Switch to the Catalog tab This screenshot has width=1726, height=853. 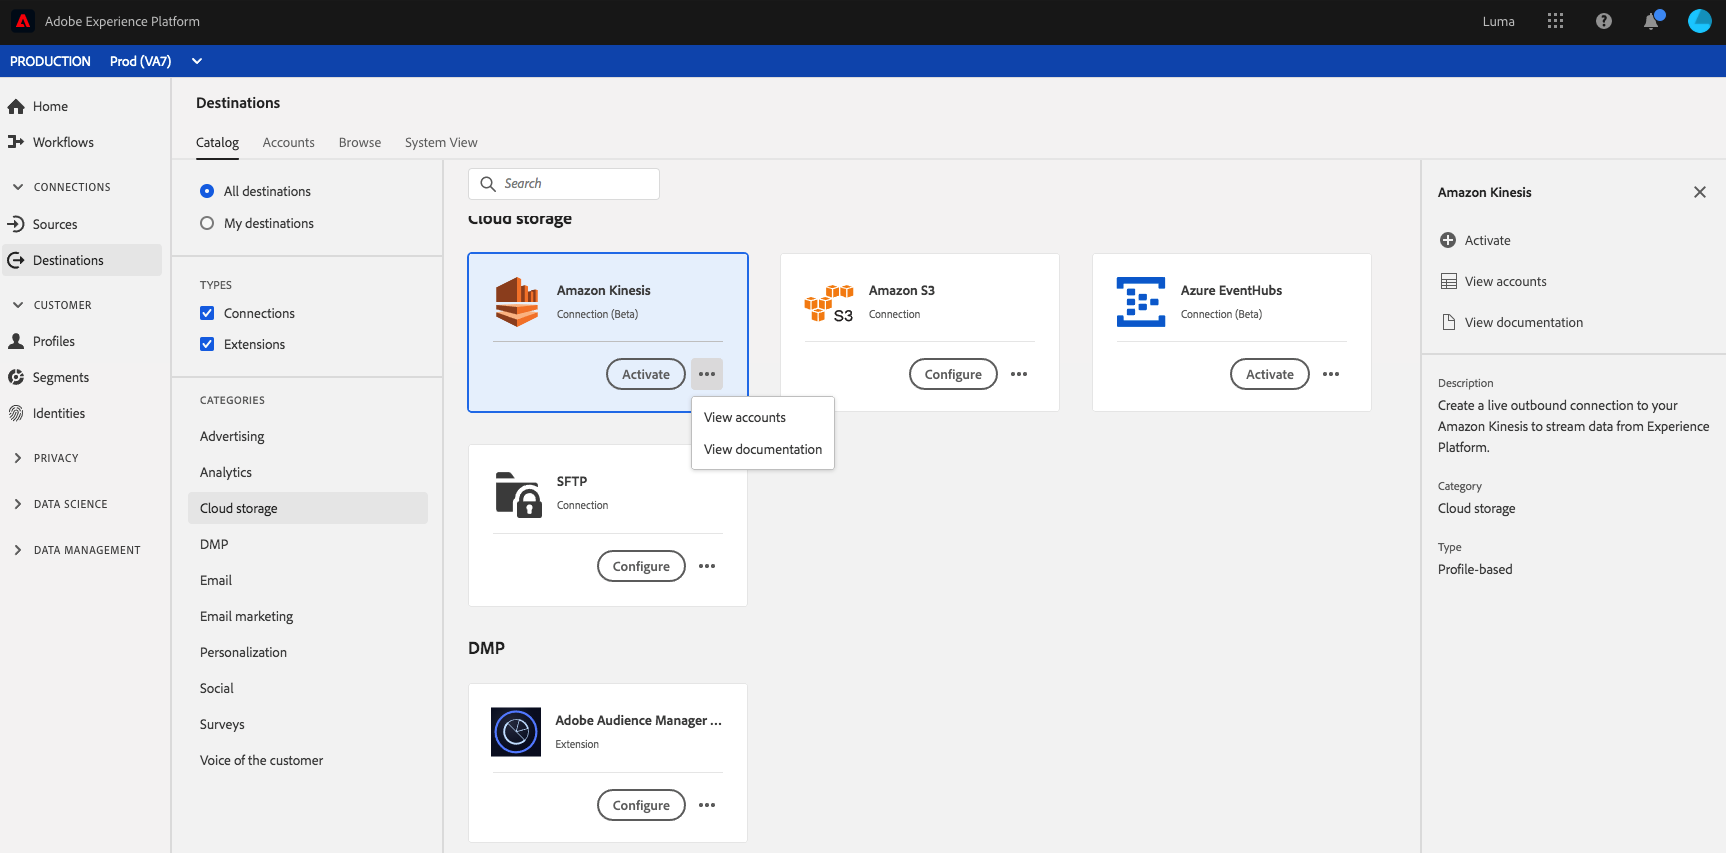217,142
